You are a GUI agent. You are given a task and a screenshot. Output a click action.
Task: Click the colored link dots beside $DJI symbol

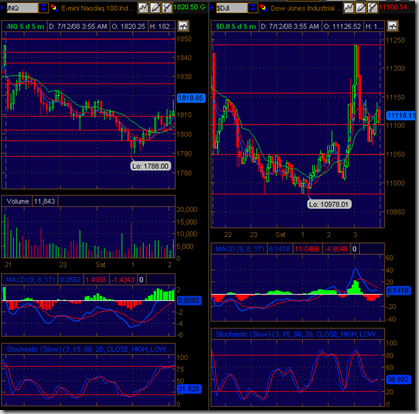(263, 8)
